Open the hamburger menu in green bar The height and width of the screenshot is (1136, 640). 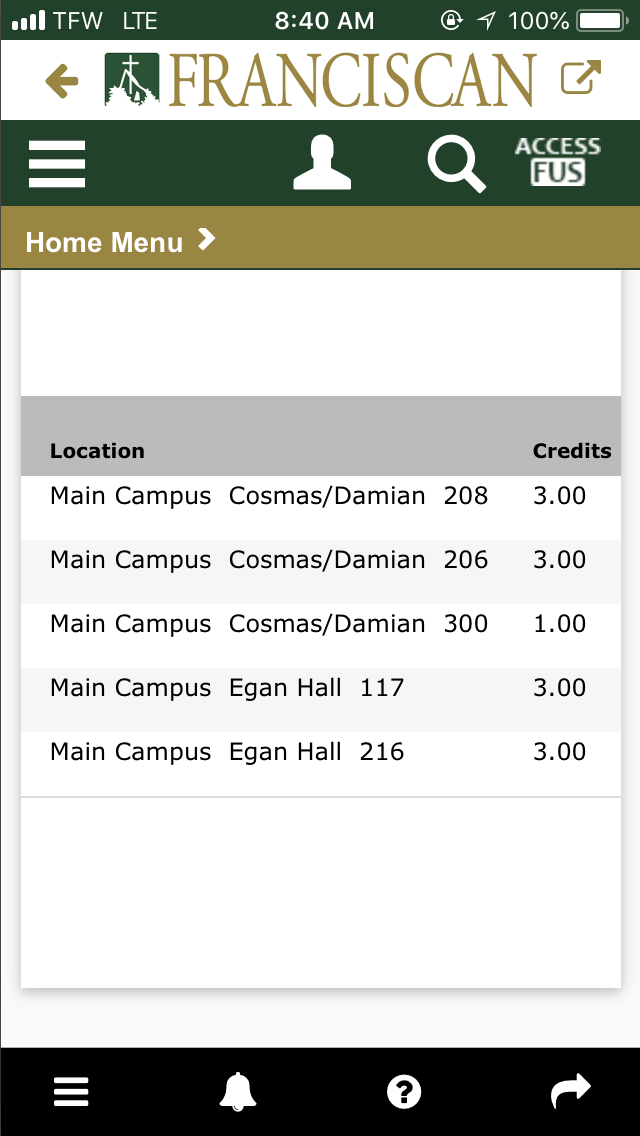(57, 164)
